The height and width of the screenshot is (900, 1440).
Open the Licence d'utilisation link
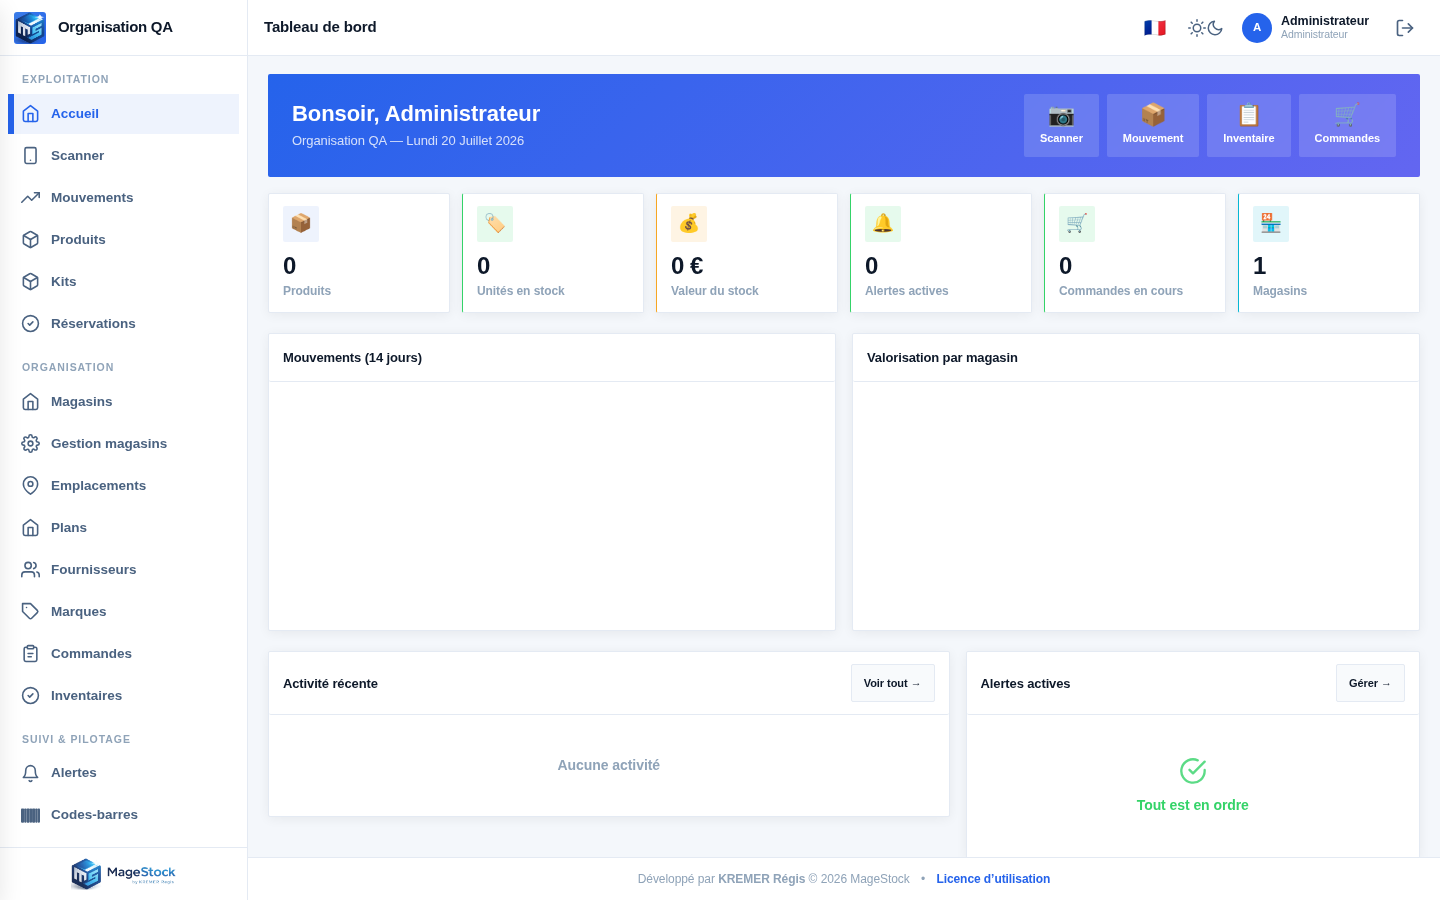(x=993, y=879)
